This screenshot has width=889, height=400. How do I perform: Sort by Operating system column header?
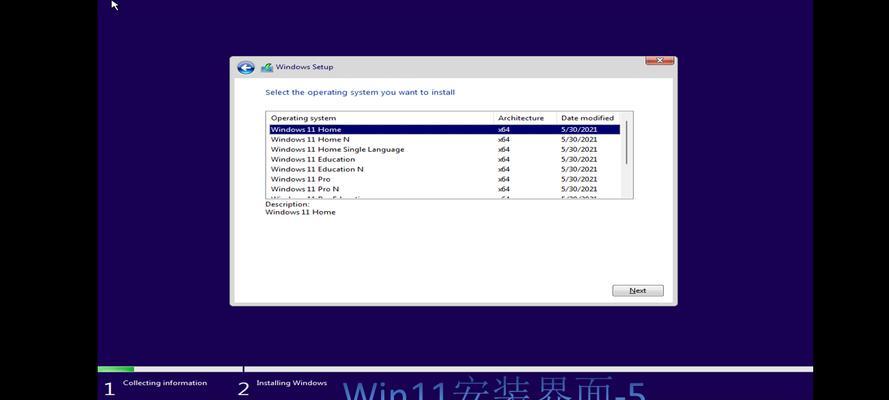pyautogui.click(x=380, y=118)
